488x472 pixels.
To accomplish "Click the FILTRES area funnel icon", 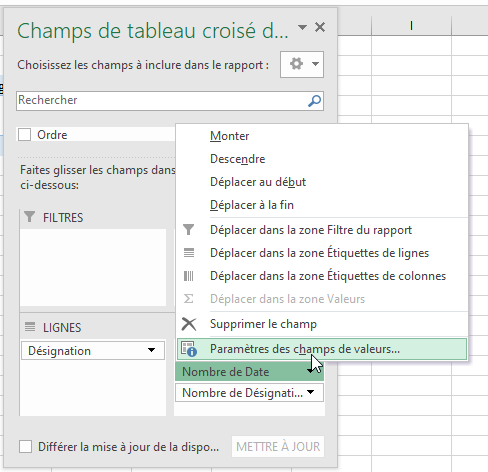I will 29,217.
